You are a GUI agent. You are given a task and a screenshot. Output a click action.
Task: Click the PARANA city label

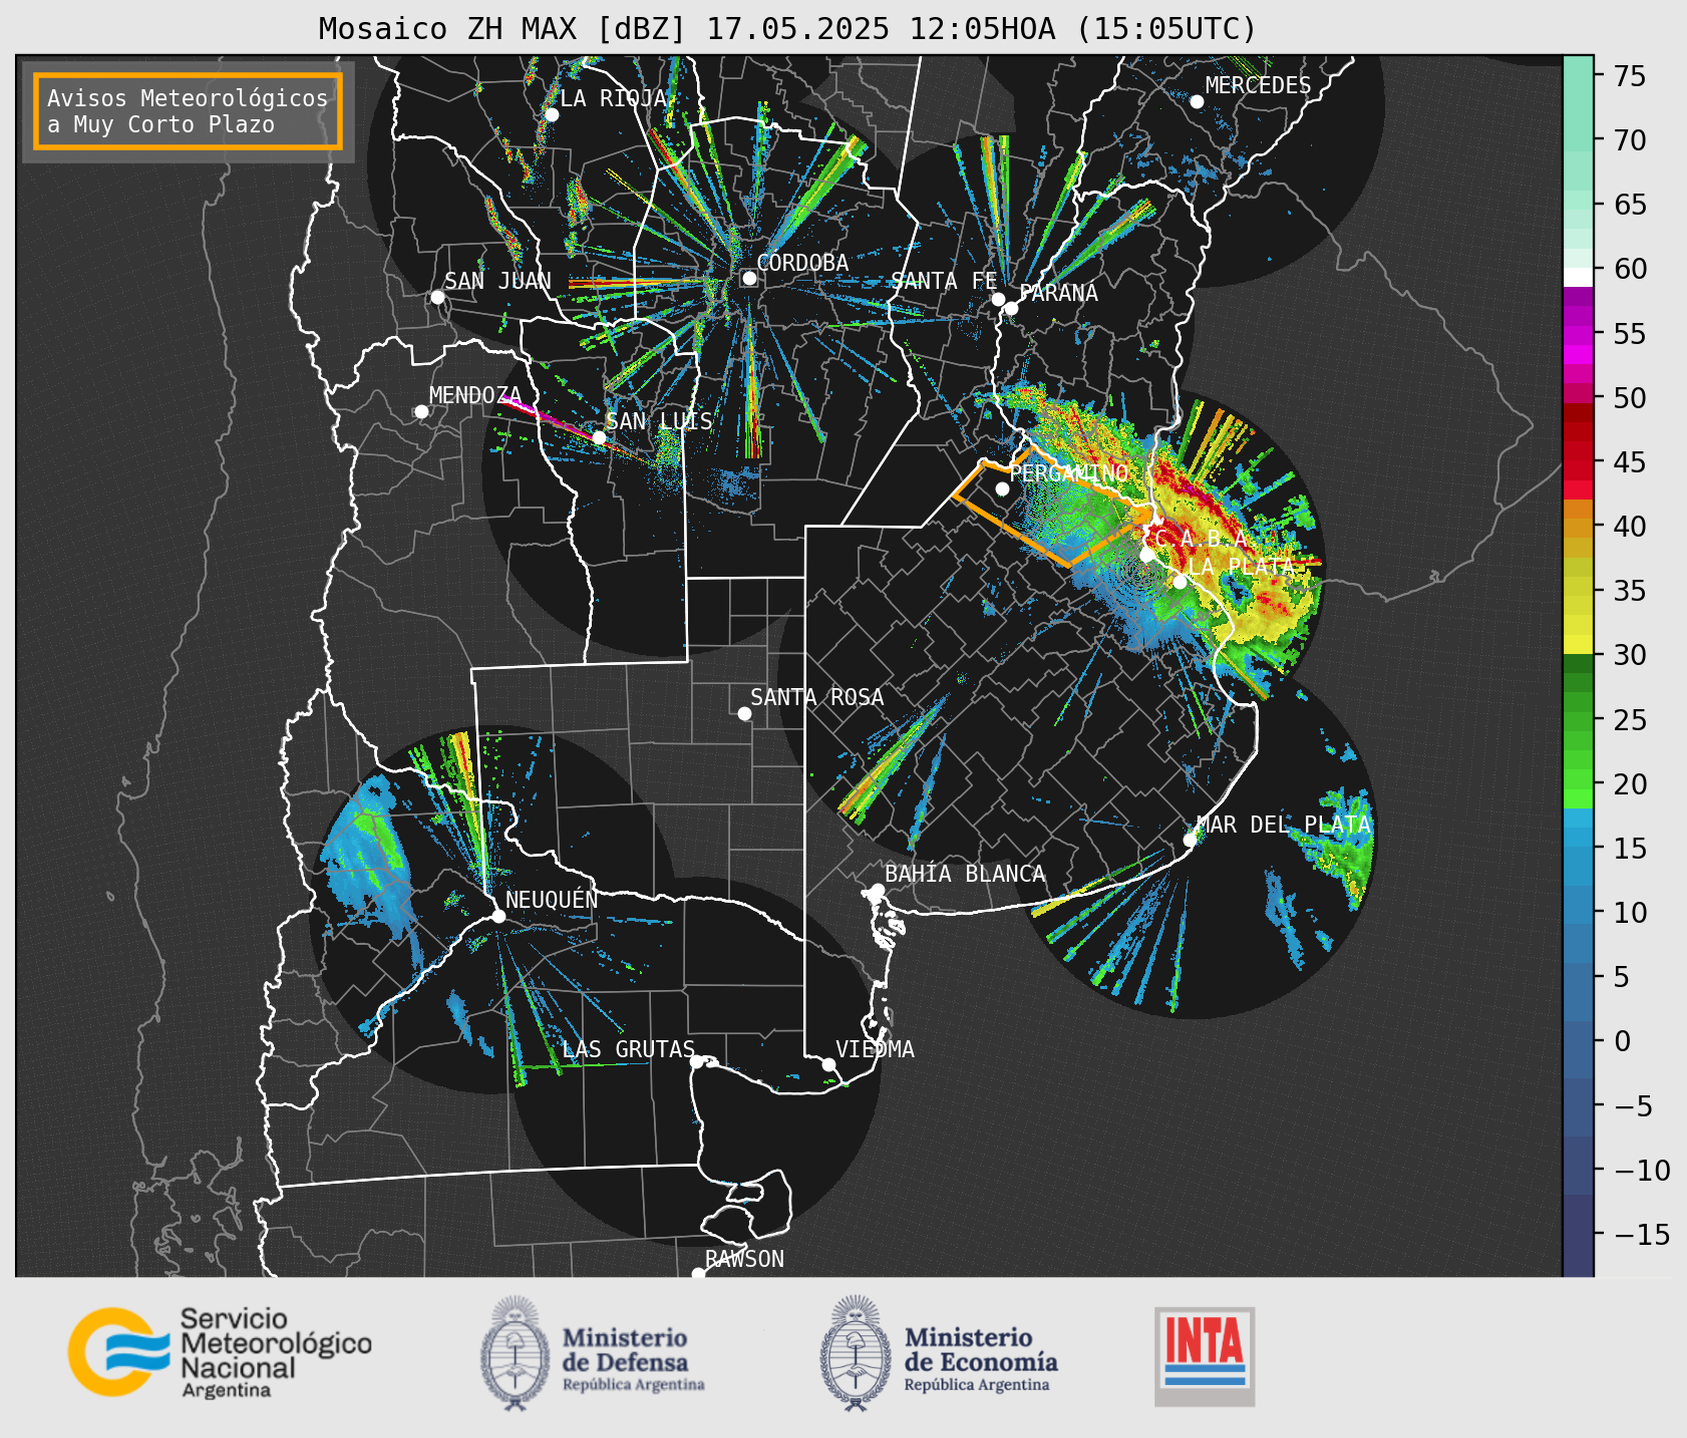(1058, 293)
